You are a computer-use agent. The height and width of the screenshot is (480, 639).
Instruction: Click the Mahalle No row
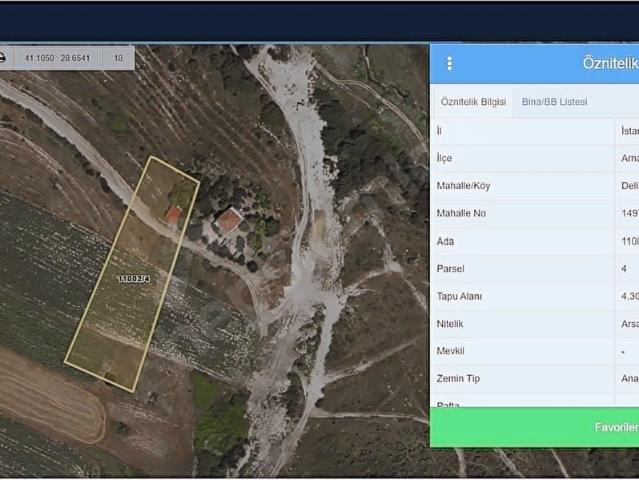(535, 213)
